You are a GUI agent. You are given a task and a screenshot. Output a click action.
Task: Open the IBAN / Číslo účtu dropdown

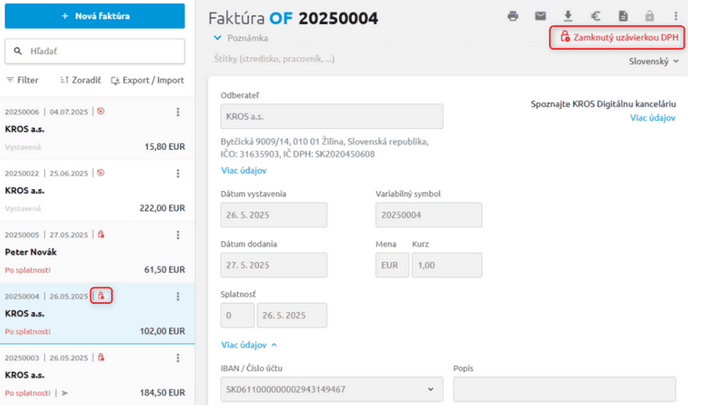pos(331,388)
